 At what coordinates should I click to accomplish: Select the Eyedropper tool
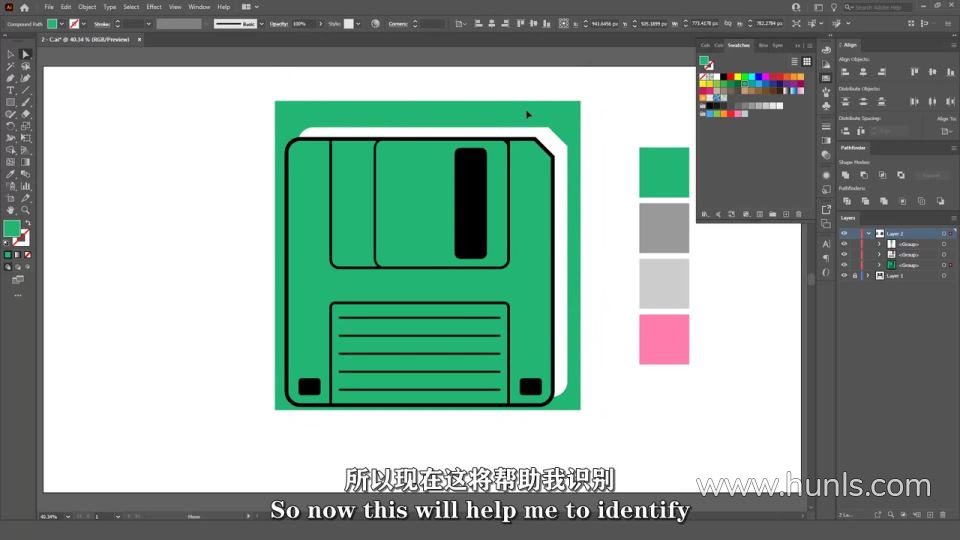click(10, 174)
